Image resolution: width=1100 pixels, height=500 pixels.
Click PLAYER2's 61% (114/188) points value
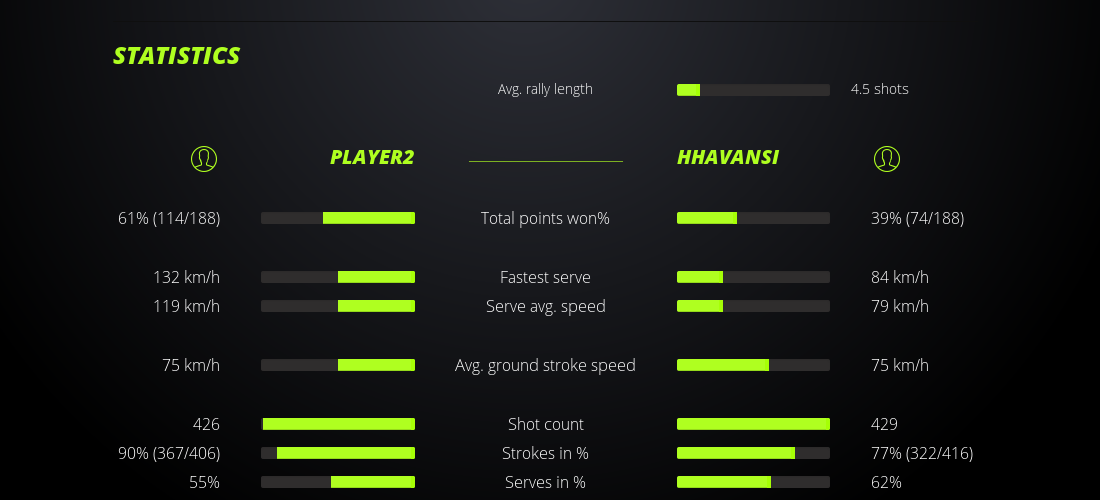tap(169, 218)
